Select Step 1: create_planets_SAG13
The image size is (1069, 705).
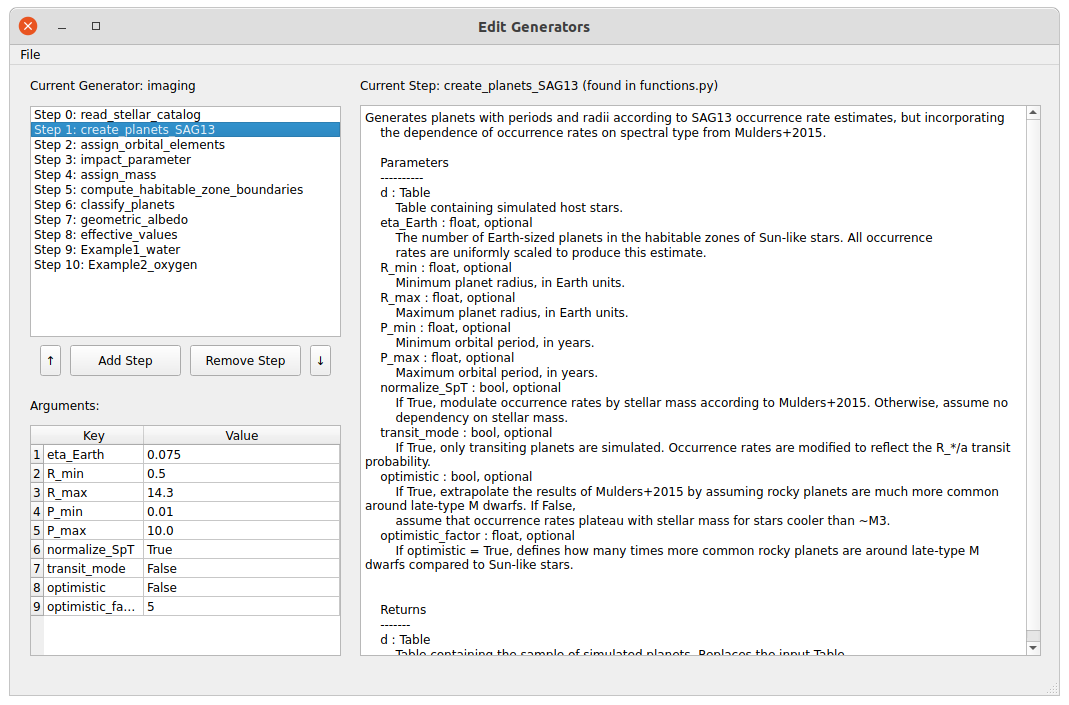[x=185, y=130]
